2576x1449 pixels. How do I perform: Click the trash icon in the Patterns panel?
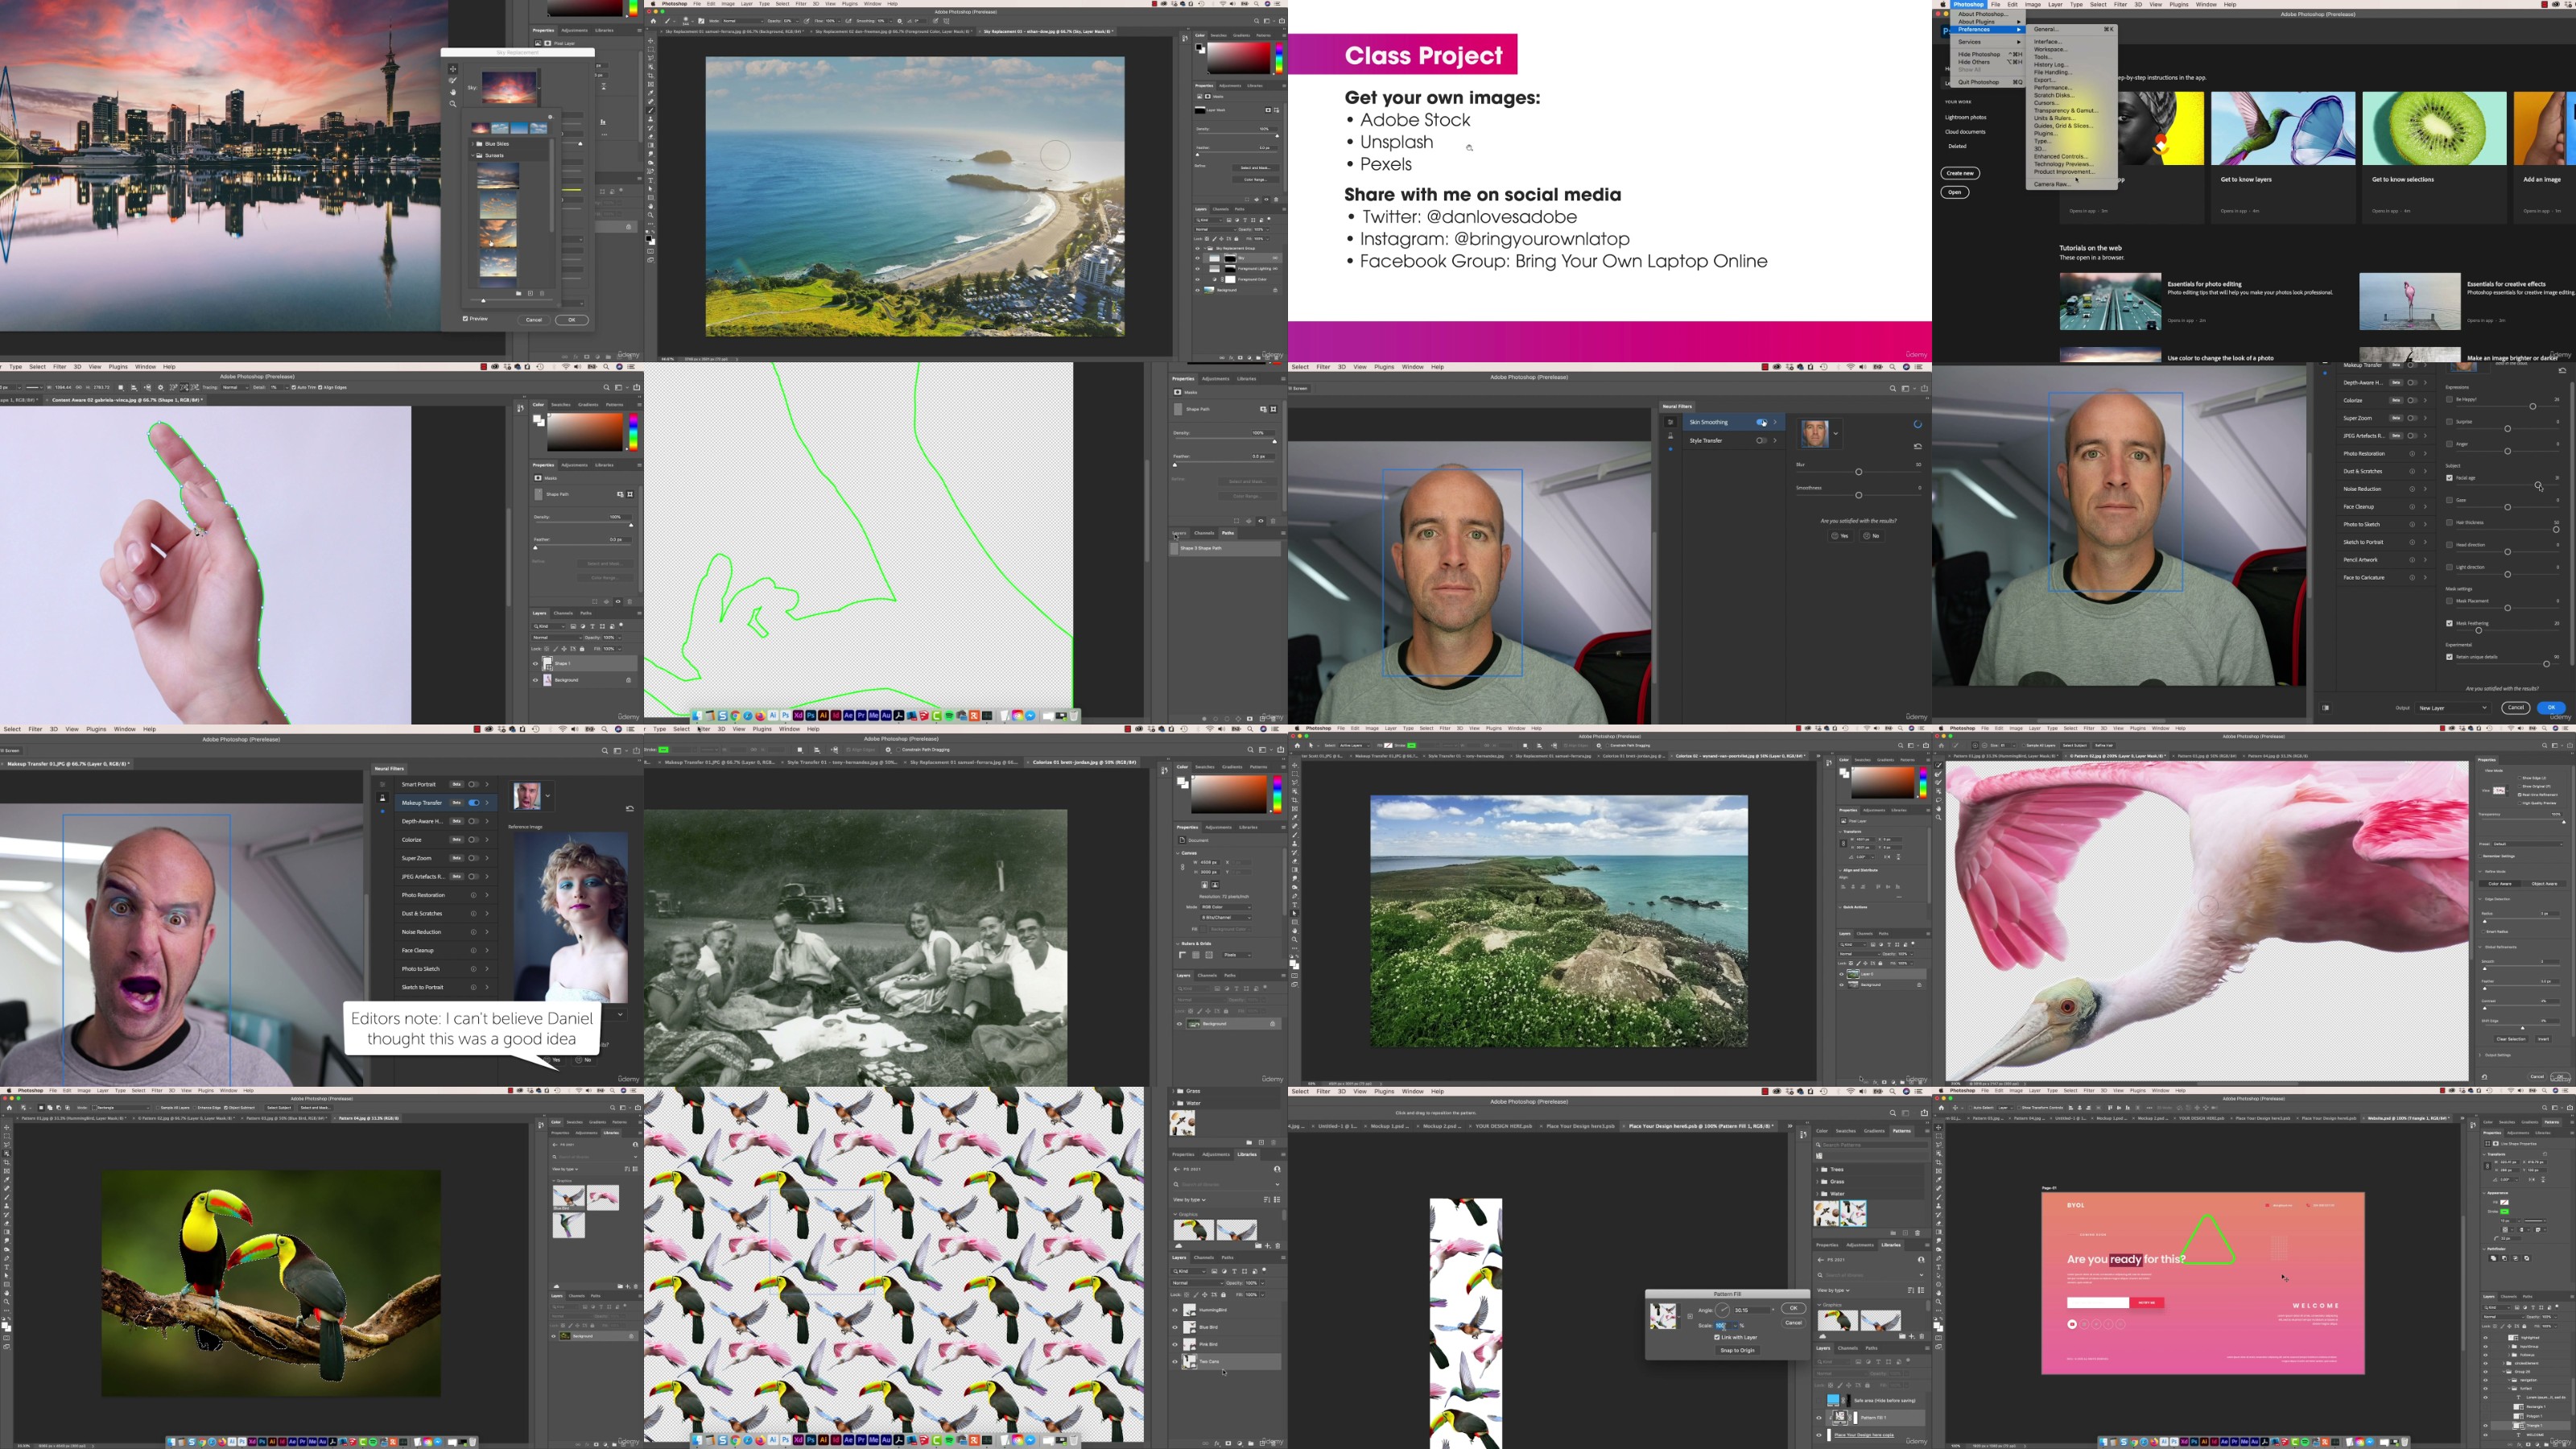[x=1917, y=1233]
